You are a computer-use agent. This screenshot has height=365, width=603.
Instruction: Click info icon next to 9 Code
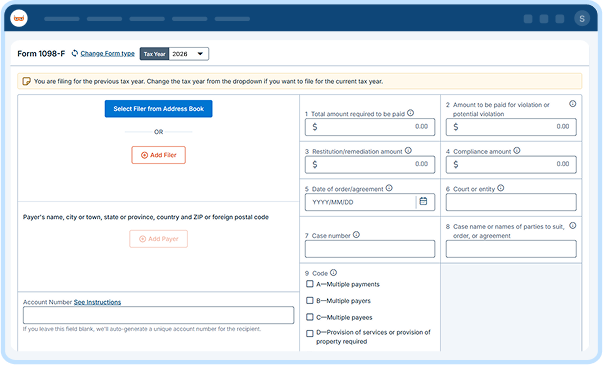coord(333,273)
